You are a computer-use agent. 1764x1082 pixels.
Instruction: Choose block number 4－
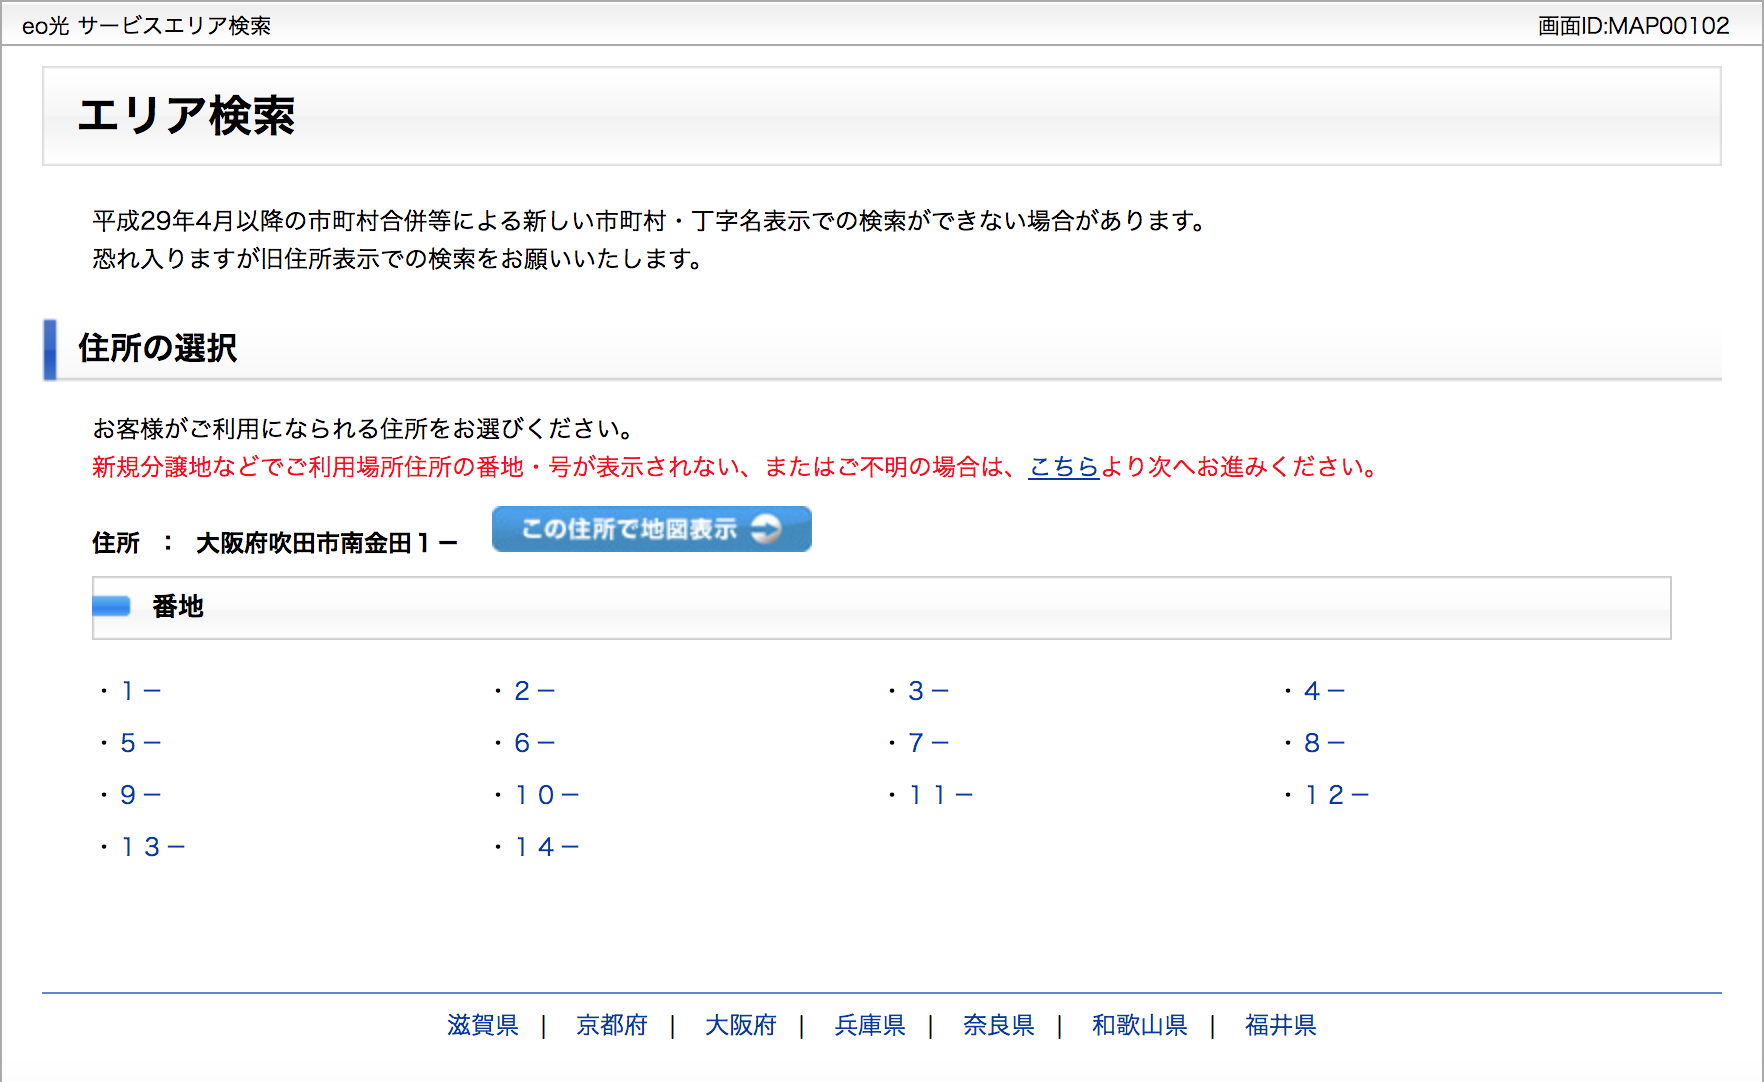pyautogui.click(x=1324, y=691)
